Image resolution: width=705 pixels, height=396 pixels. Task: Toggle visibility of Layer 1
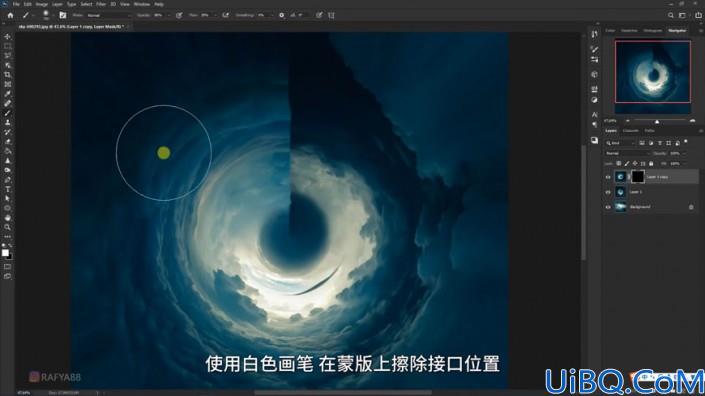608,192
